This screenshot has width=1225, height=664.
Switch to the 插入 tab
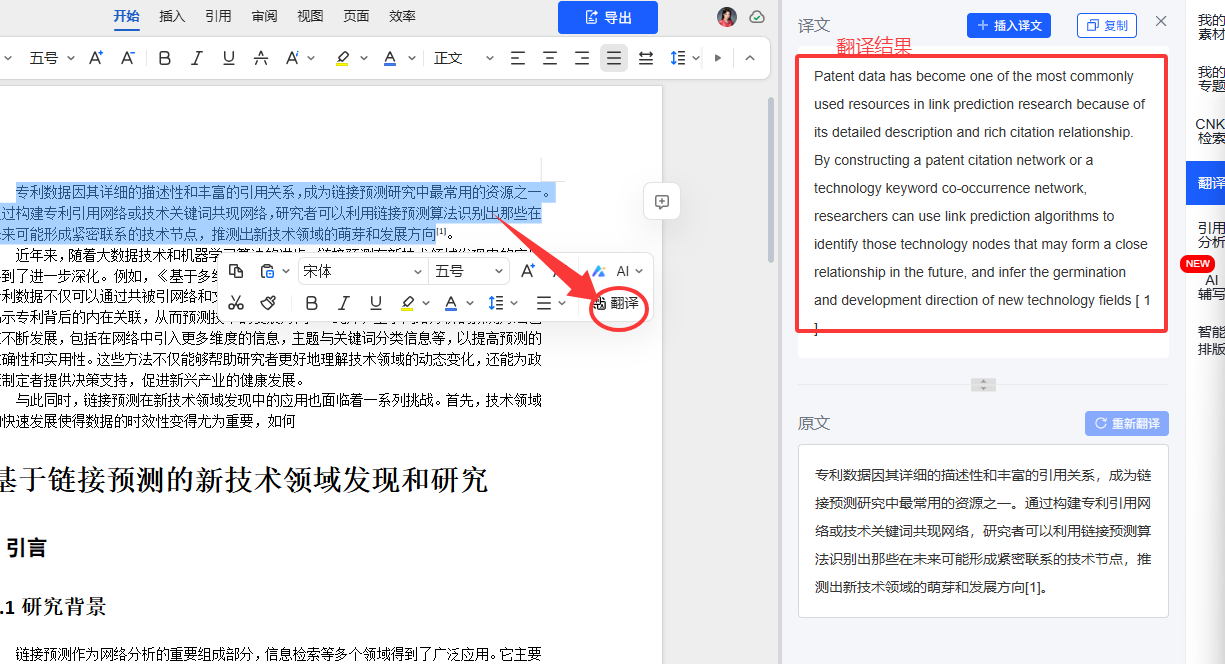tap(173, 16)
